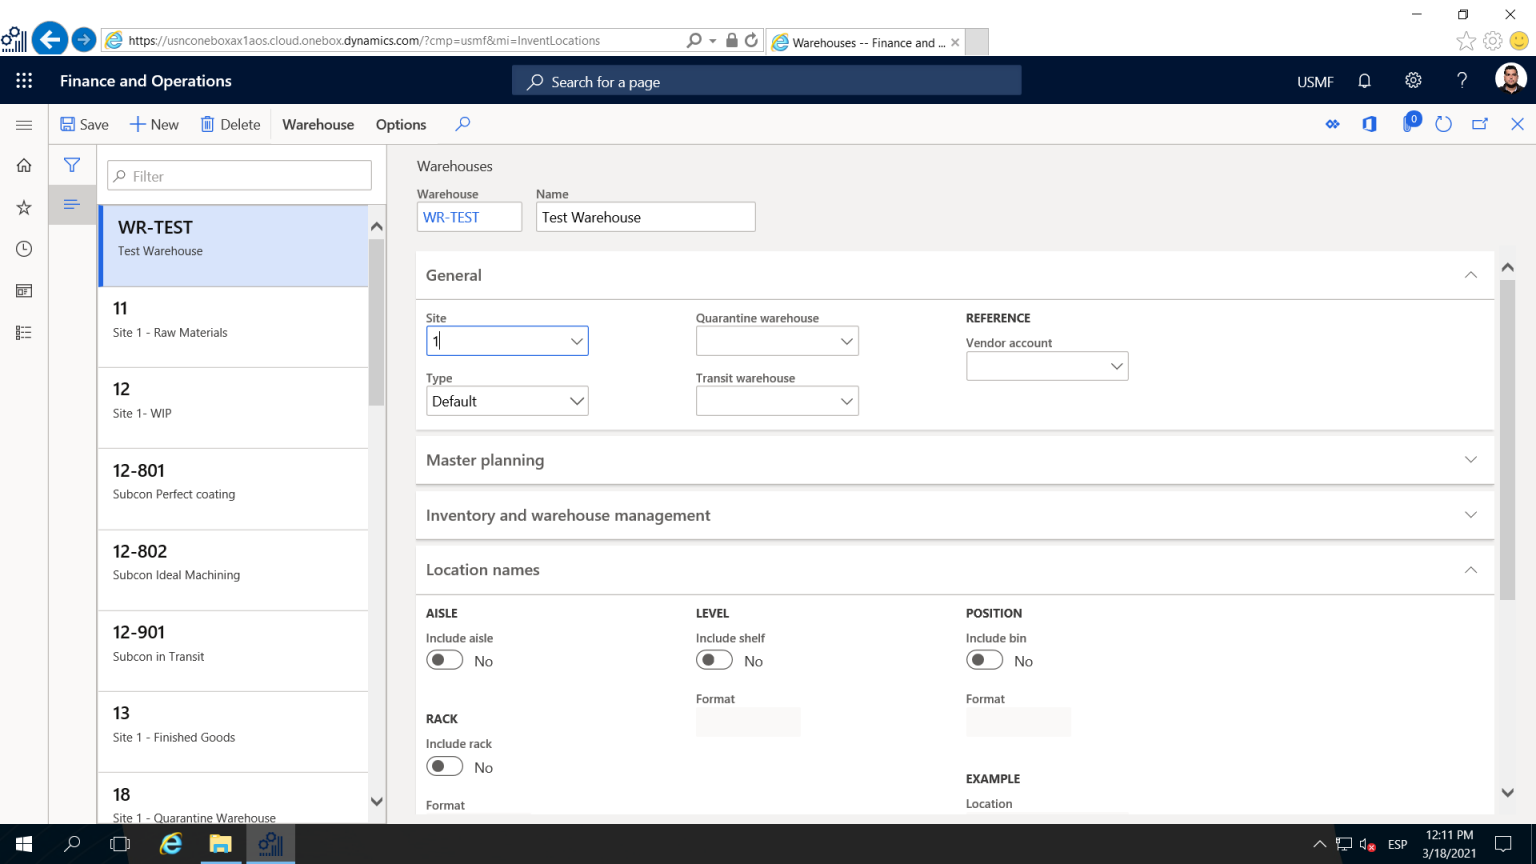Toggle Include aisle to Yes
The height and width of the screenshot is (864, 1536).
(444, 660)
